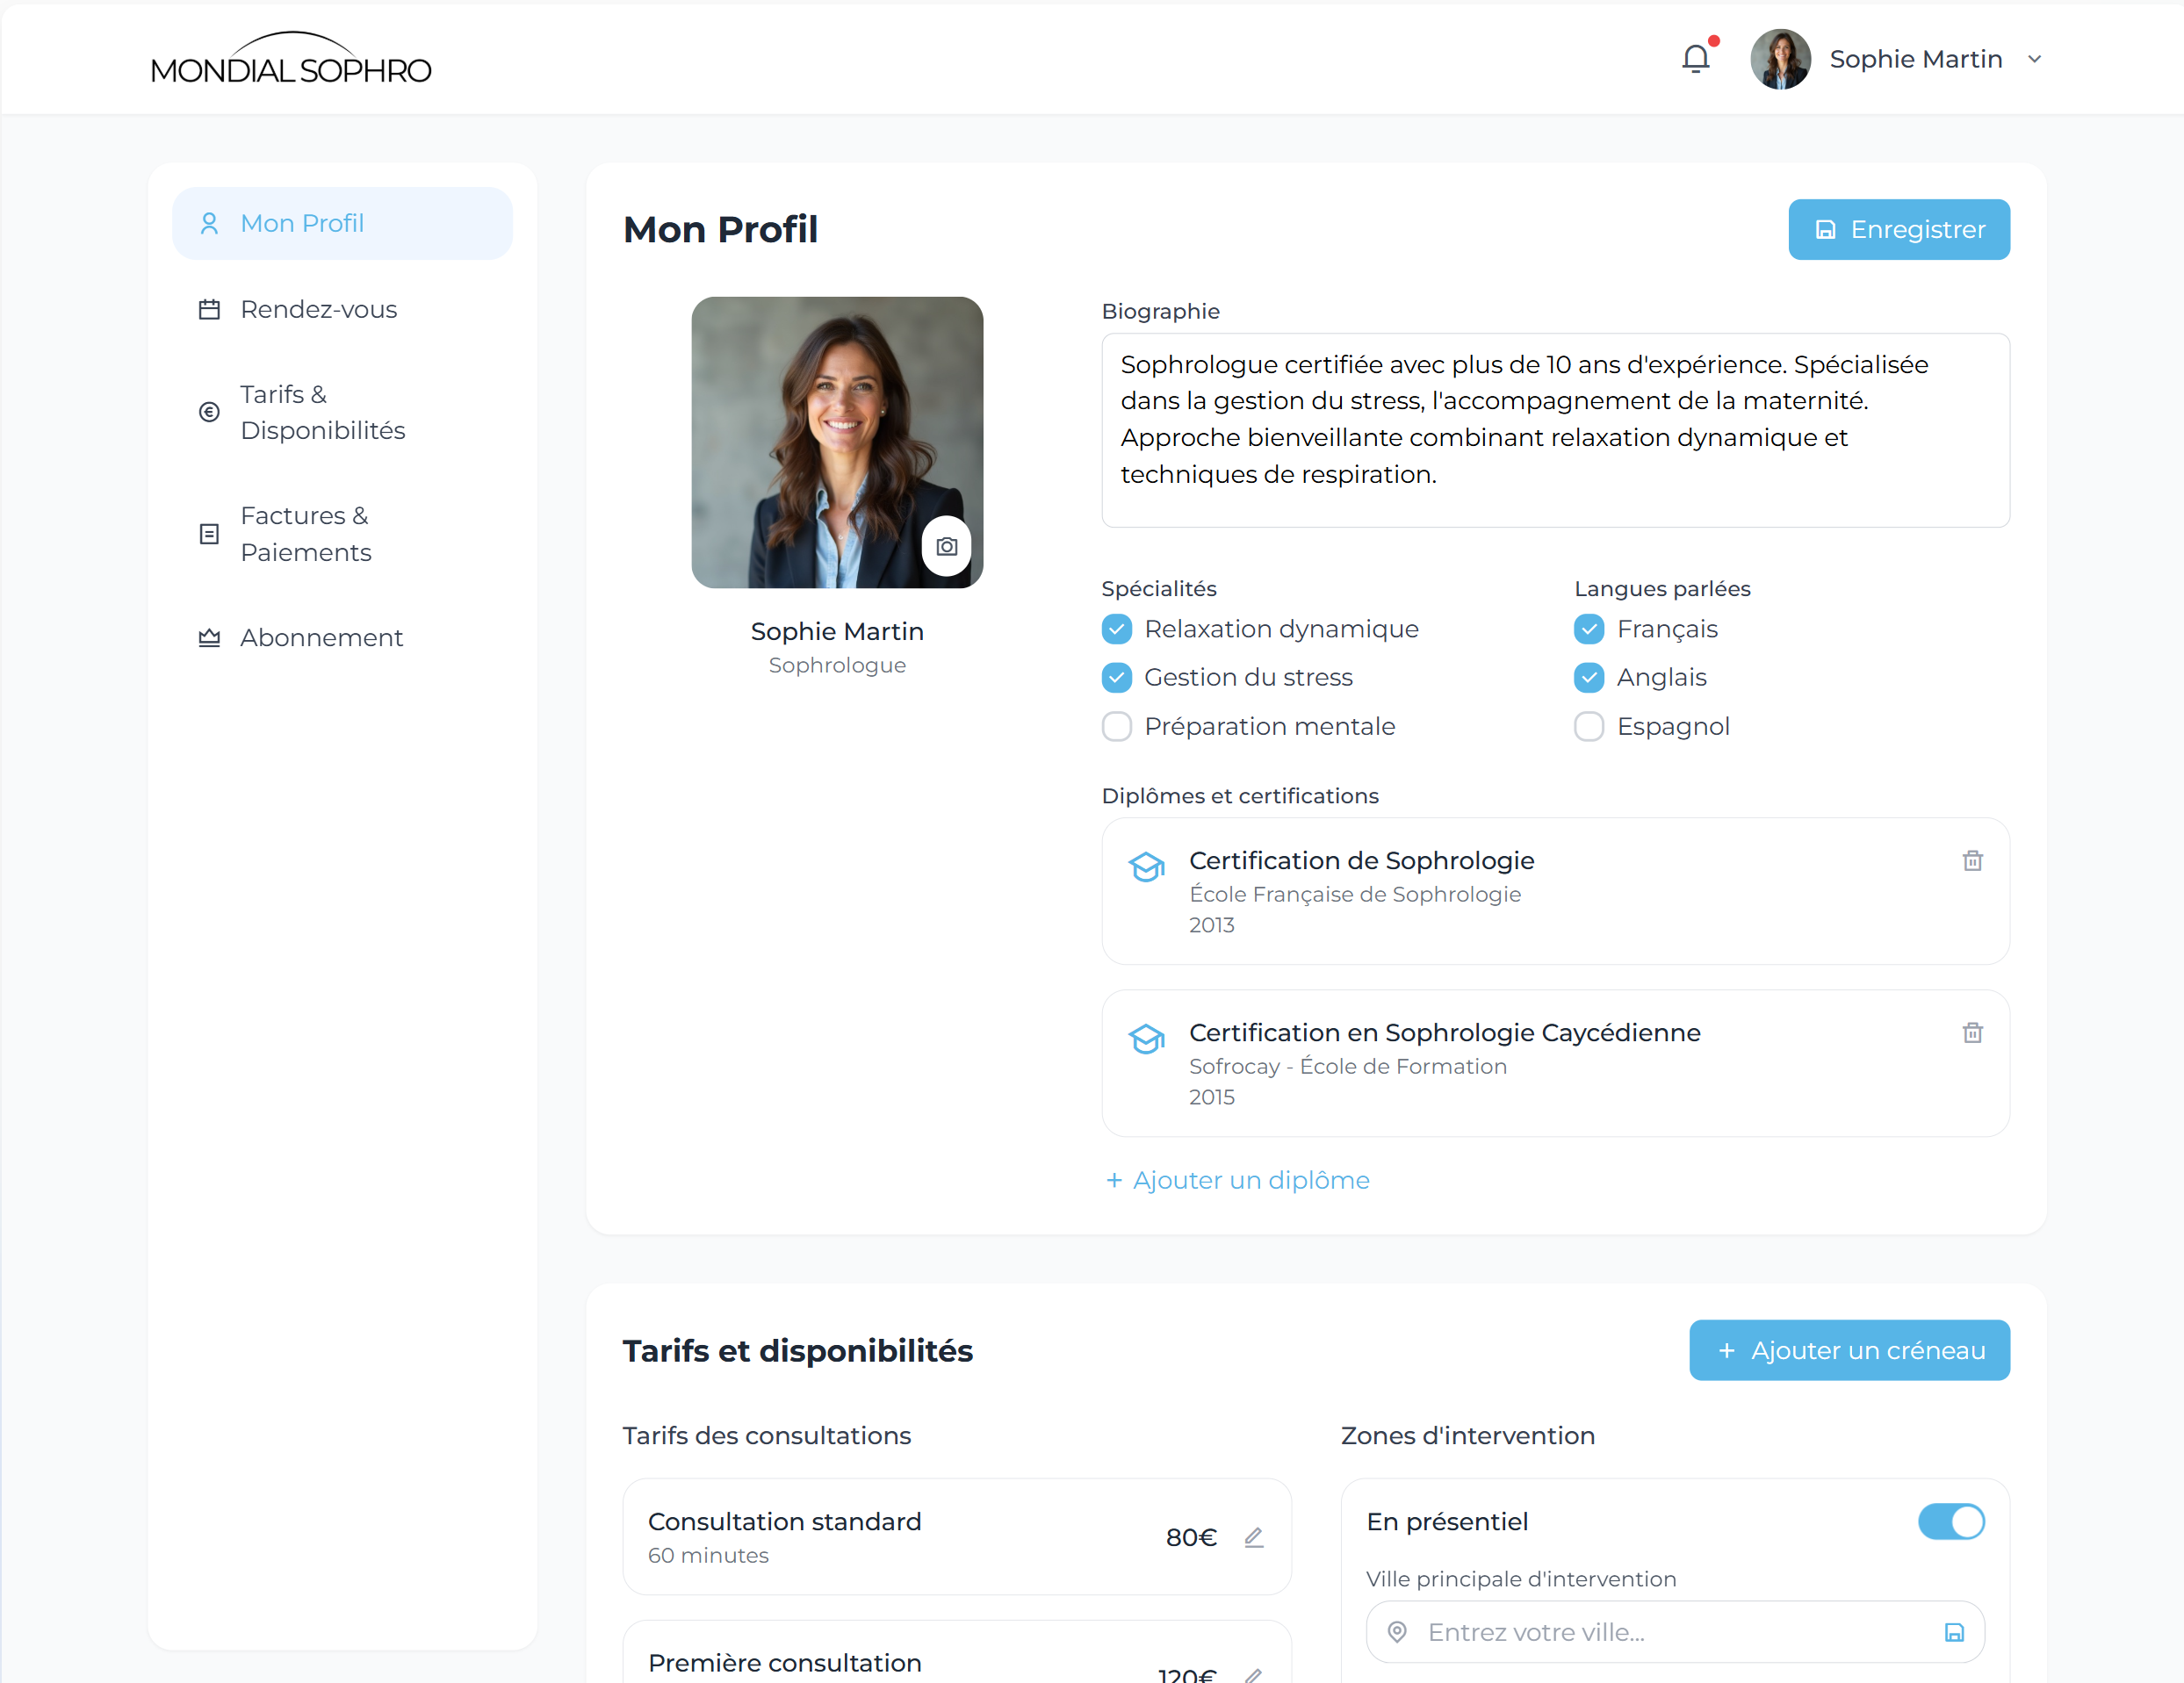This screenshot has height=1683, width=2184.
Task: Uncheck the Anglais language
Action: tap(1588, 677)
